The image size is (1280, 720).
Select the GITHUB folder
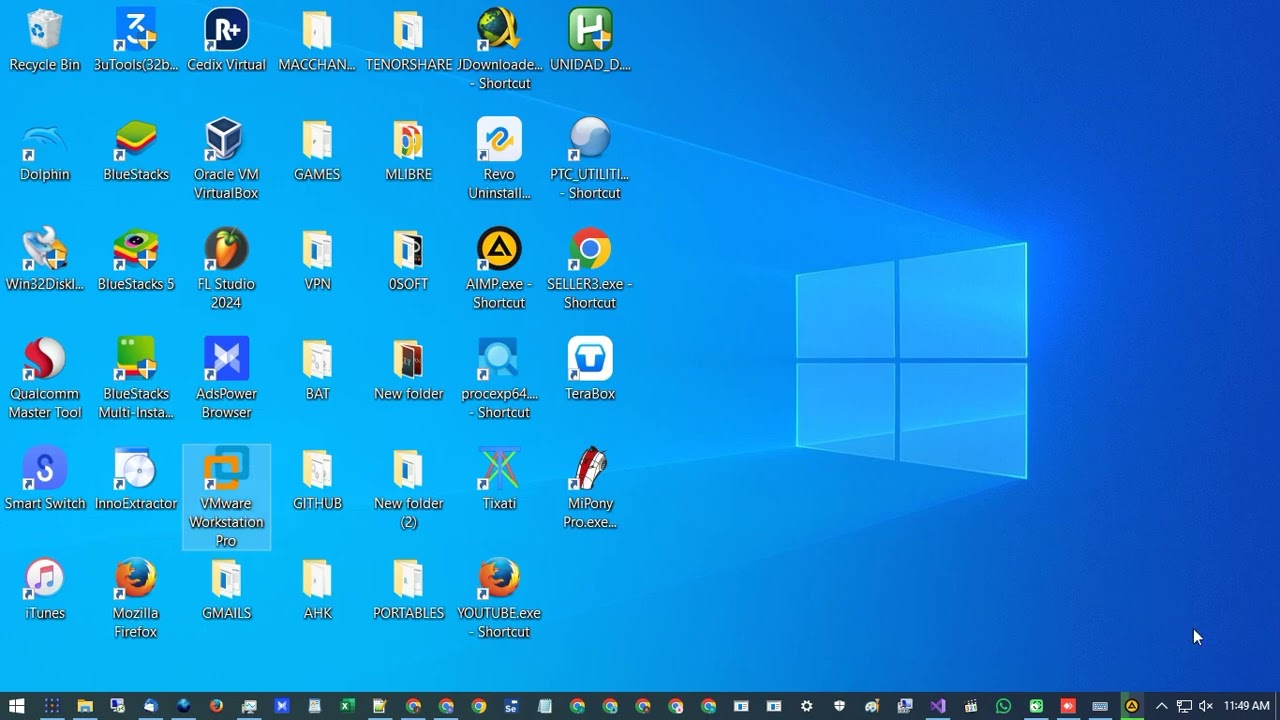317,479
